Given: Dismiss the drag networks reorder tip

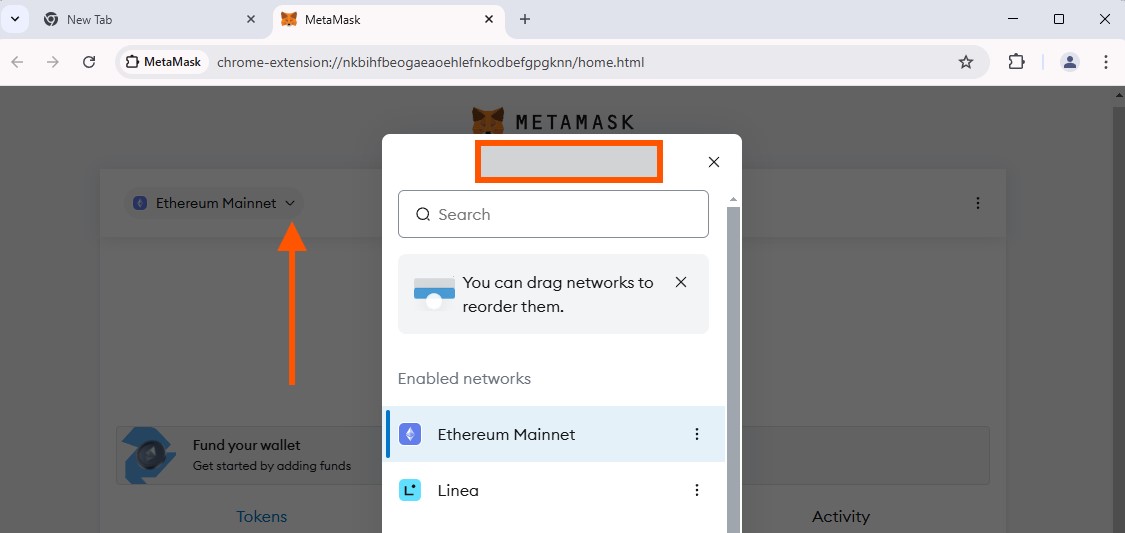Looking at the screenshot, I should 681,282.
